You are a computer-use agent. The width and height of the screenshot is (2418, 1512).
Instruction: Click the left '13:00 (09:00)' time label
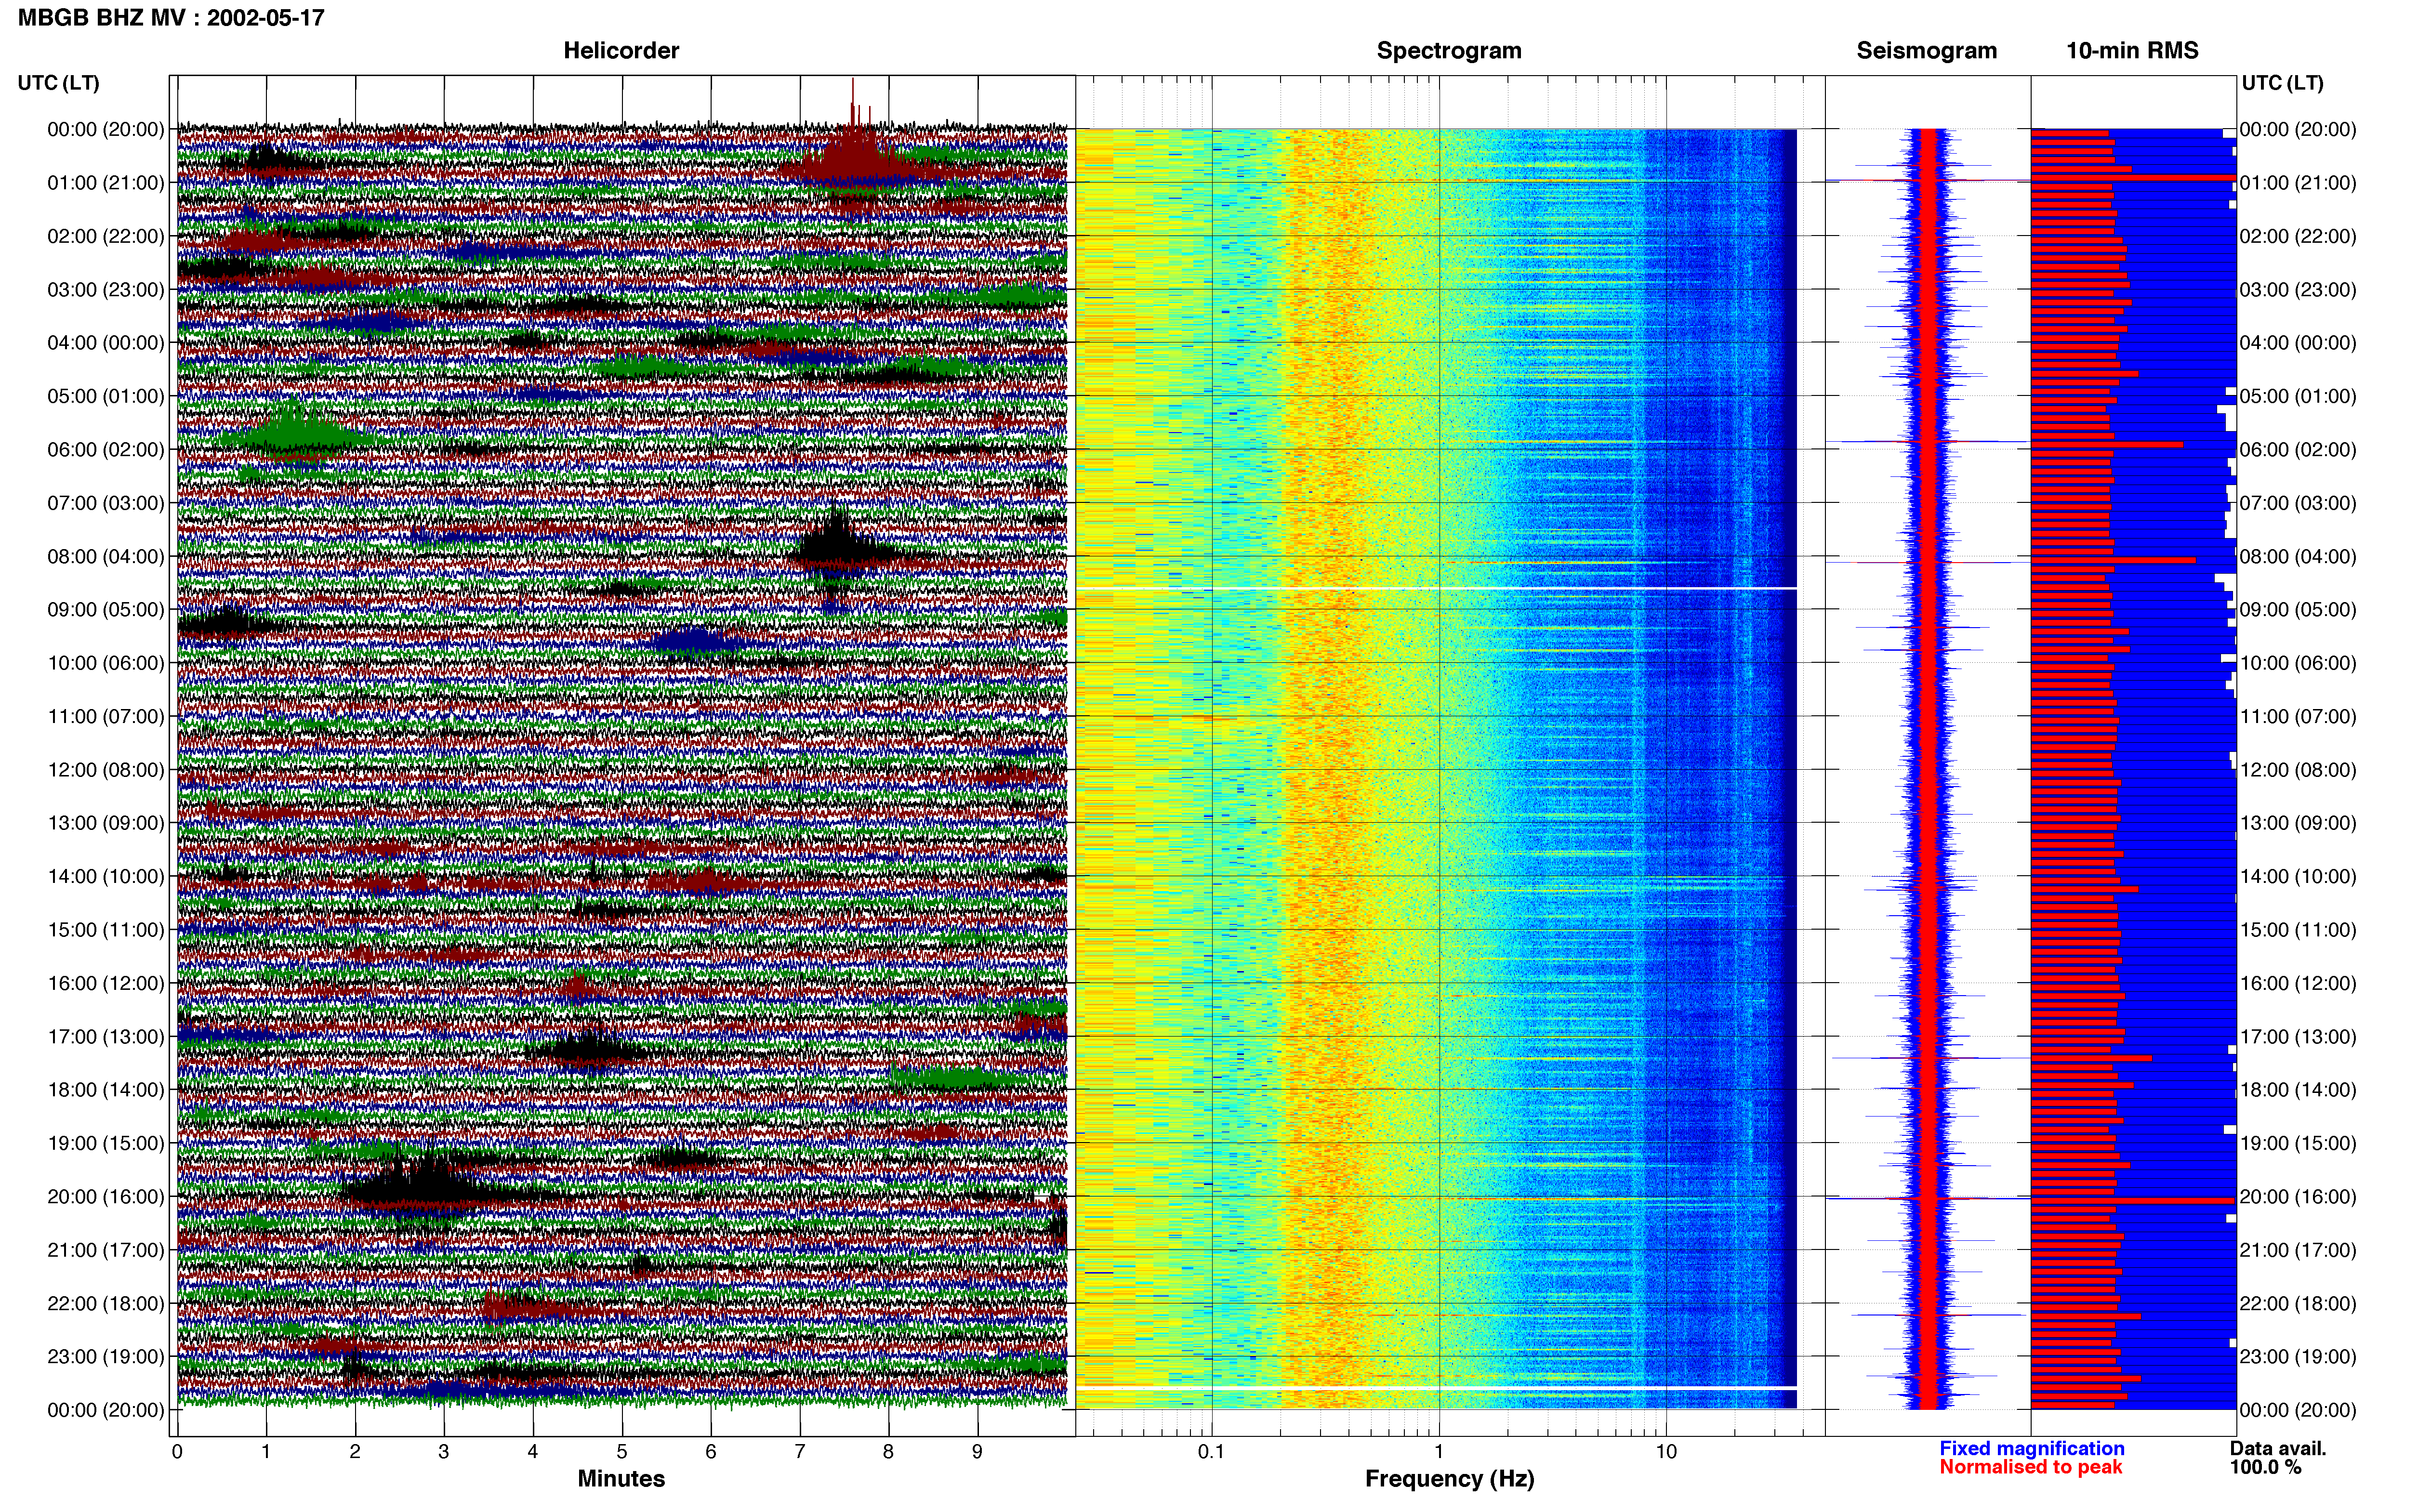click(105, 822)
